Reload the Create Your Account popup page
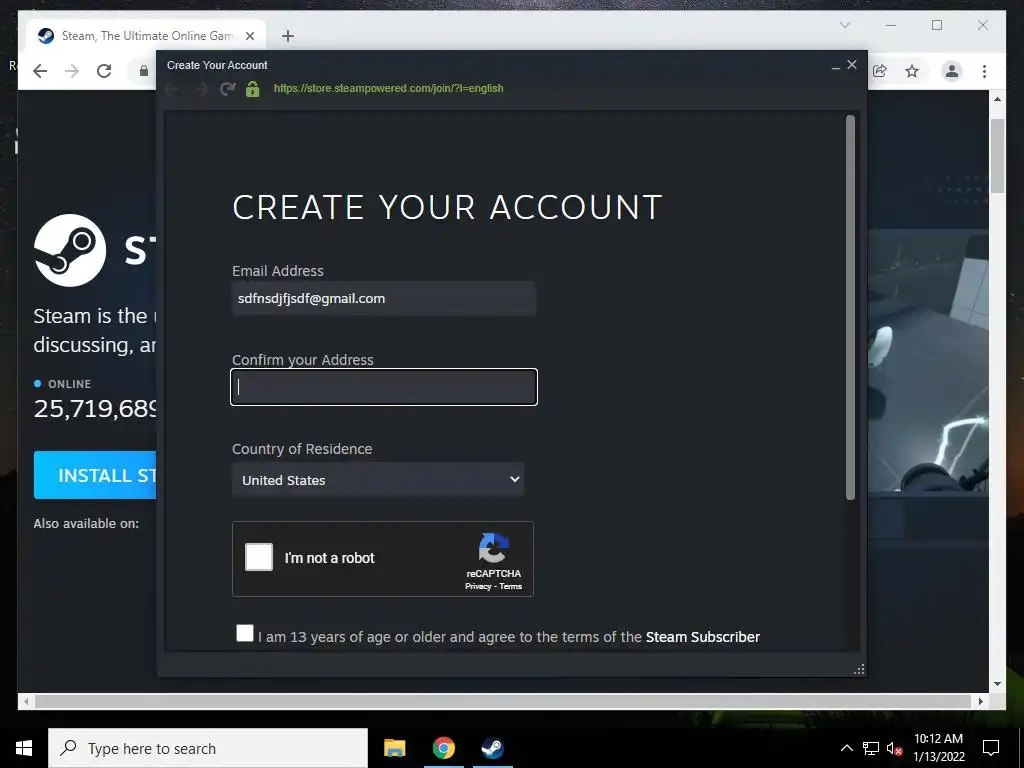This screenshot has width=1024, height=768. click(227, 89)
